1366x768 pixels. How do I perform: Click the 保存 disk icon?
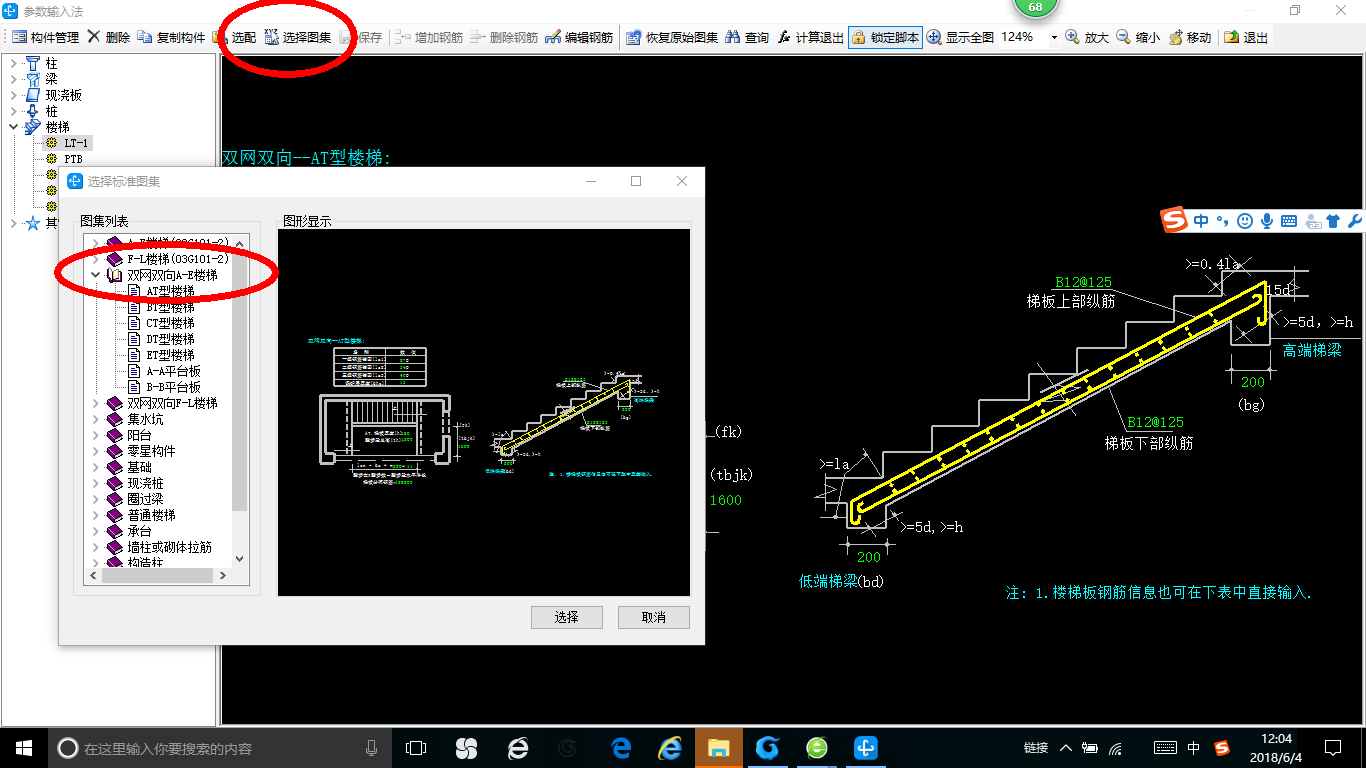[x=347, y=37]
